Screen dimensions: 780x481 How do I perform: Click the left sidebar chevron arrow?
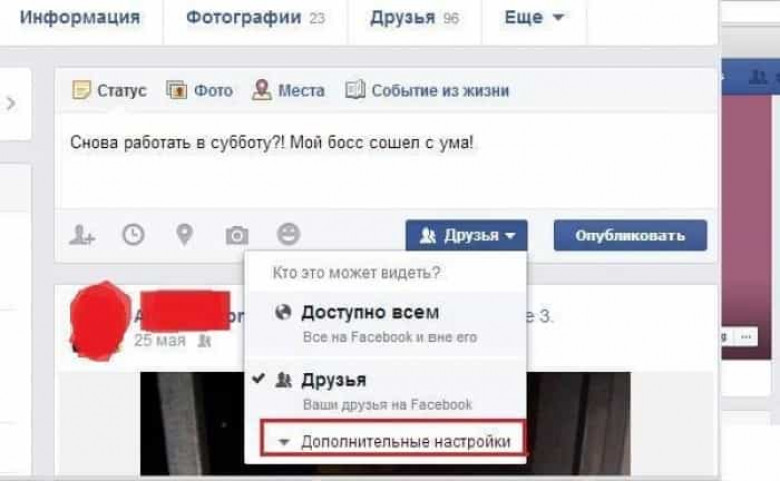tap(10, 103)
